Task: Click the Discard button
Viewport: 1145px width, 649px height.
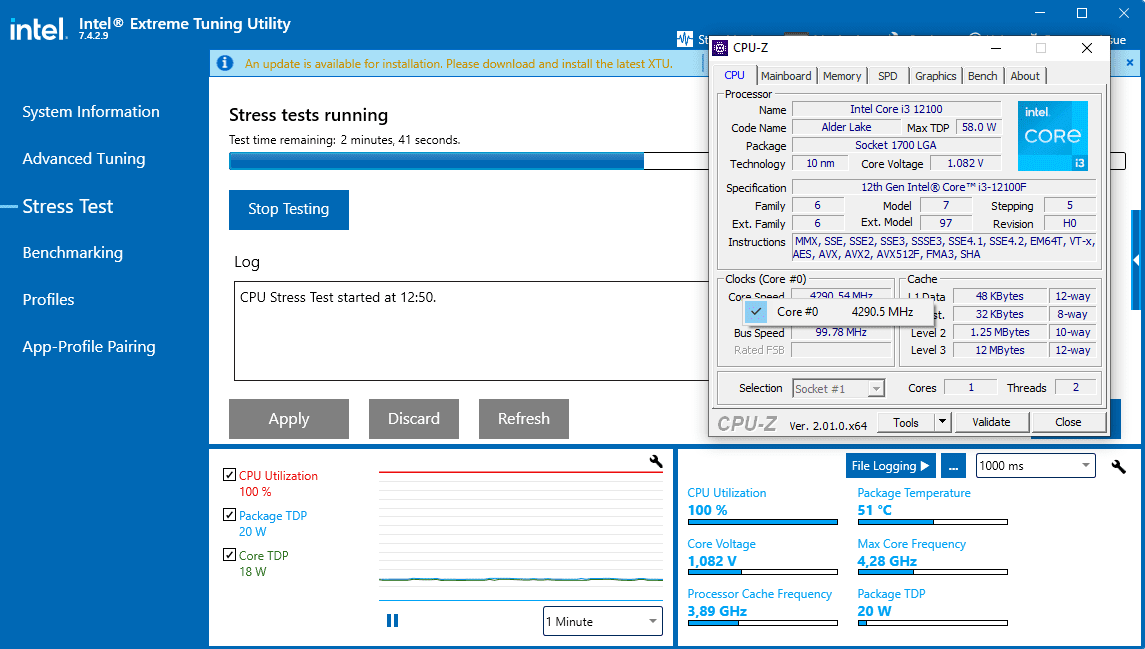Action: [x=413, y=419]
